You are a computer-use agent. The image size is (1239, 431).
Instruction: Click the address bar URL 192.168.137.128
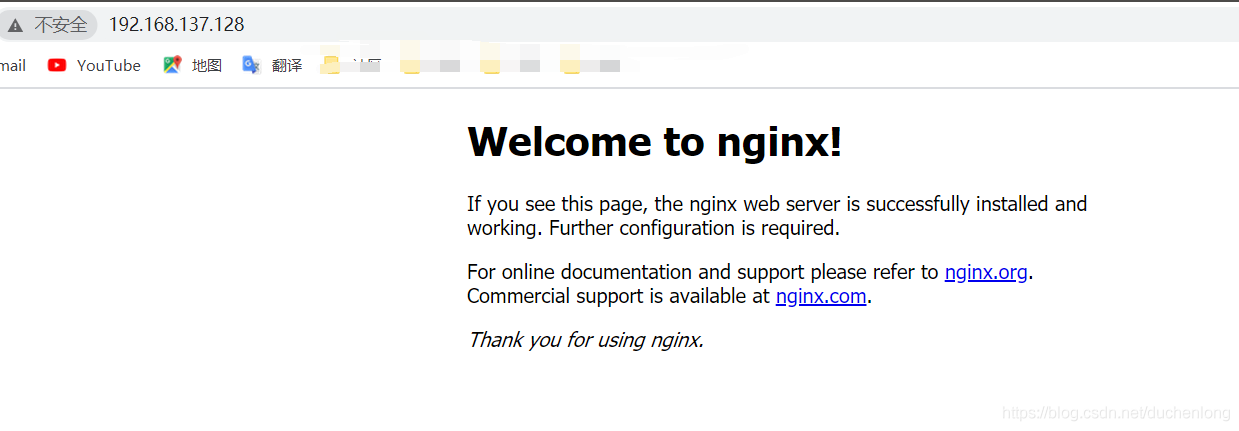[x=176, y=25]
